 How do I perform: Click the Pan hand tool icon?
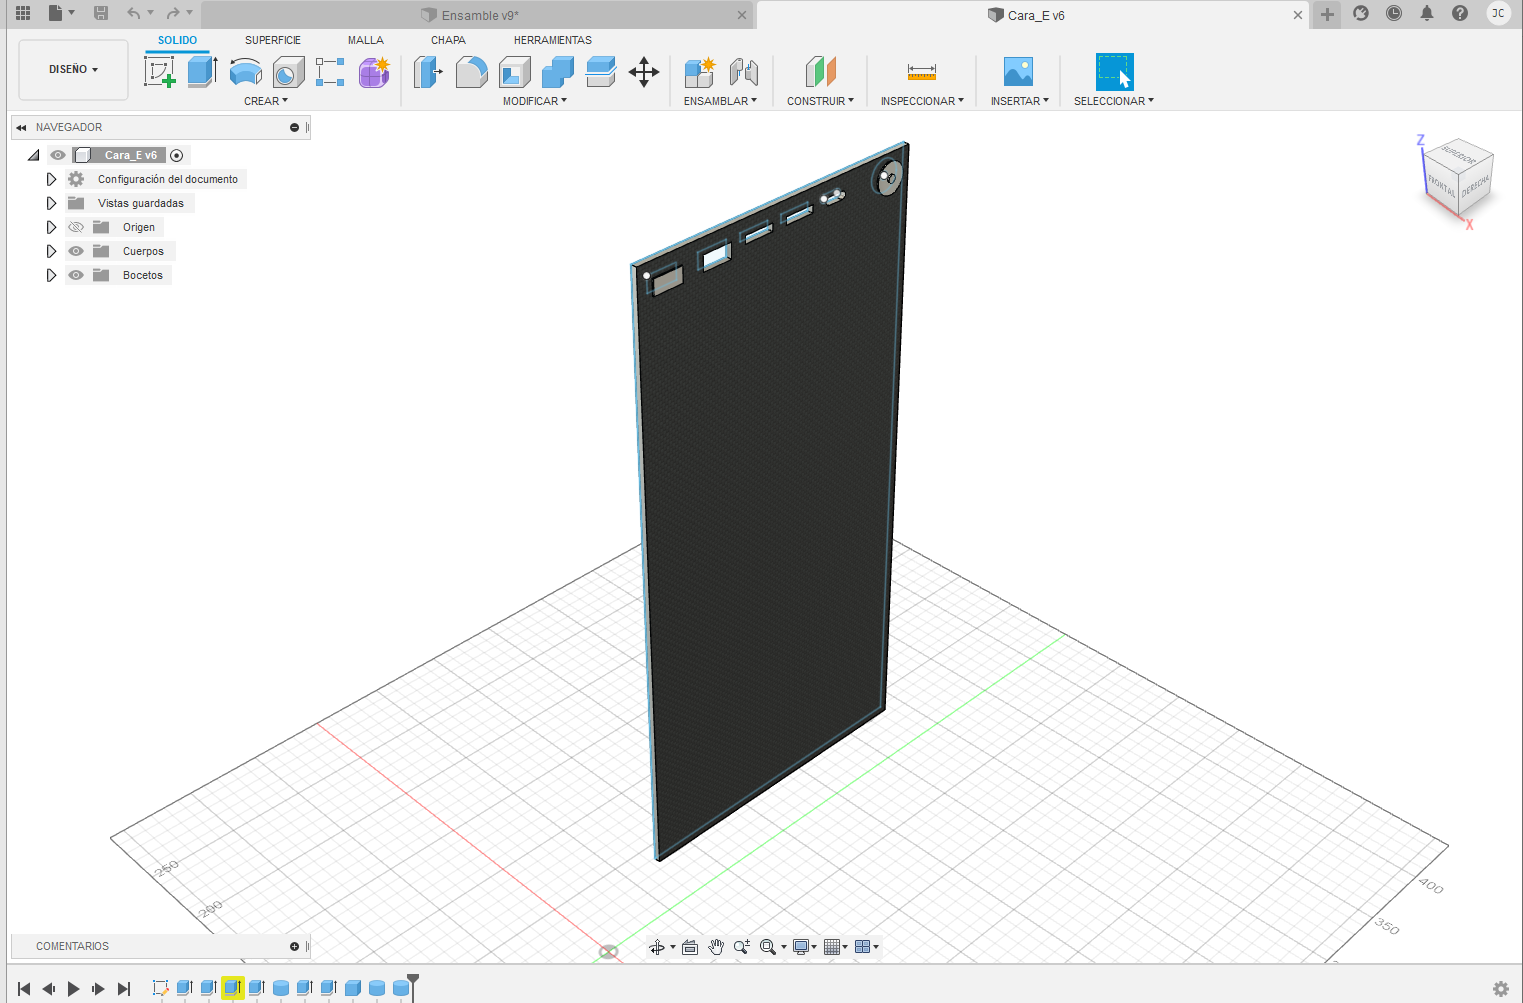[716, 947]
